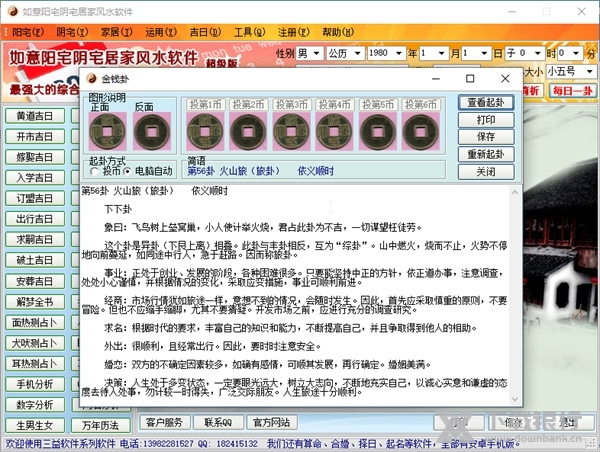
Task: Click the 金钱卦 dialog title icon
Action: point(91,78)
